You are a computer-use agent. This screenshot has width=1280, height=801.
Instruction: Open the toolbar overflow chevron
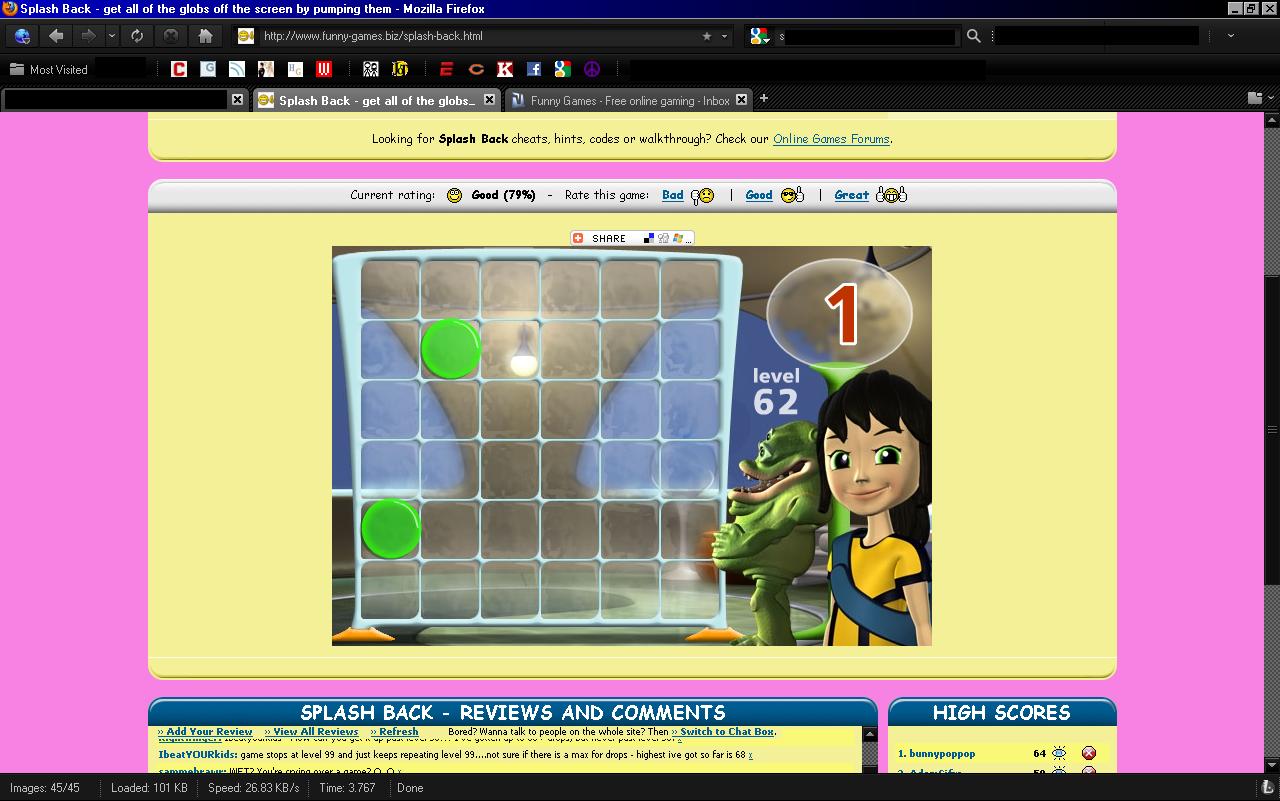(x=1230, y=36)
